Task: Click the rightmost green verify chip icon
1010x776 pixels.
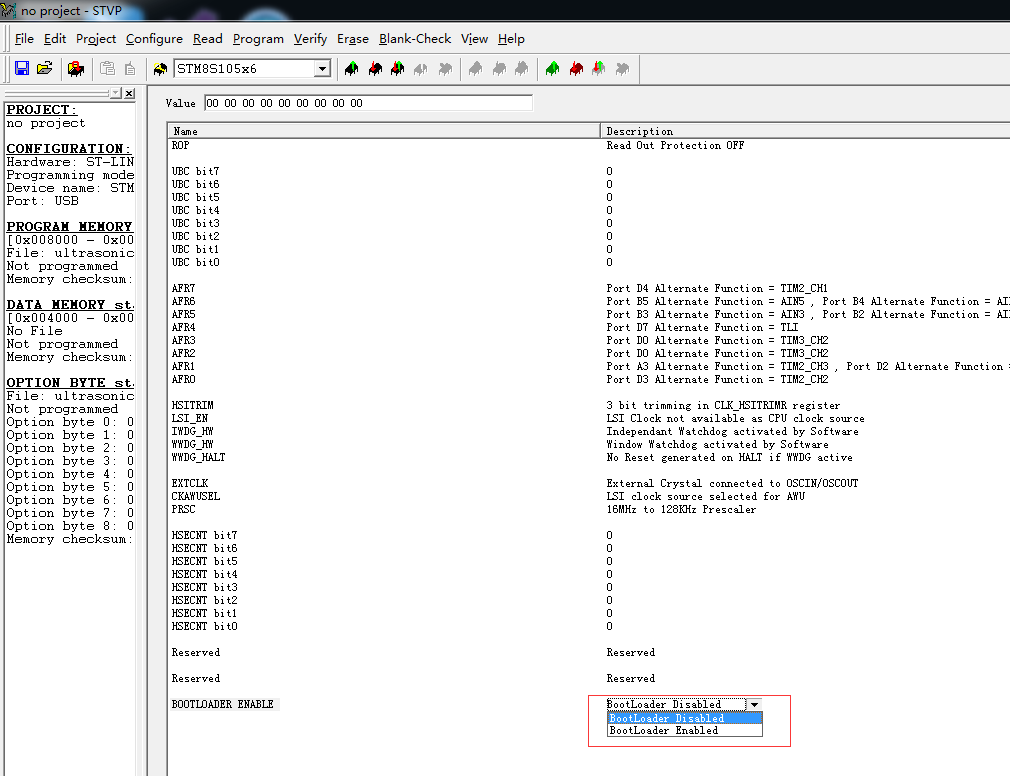Action: pyautogui.click(x=598, y=68)
